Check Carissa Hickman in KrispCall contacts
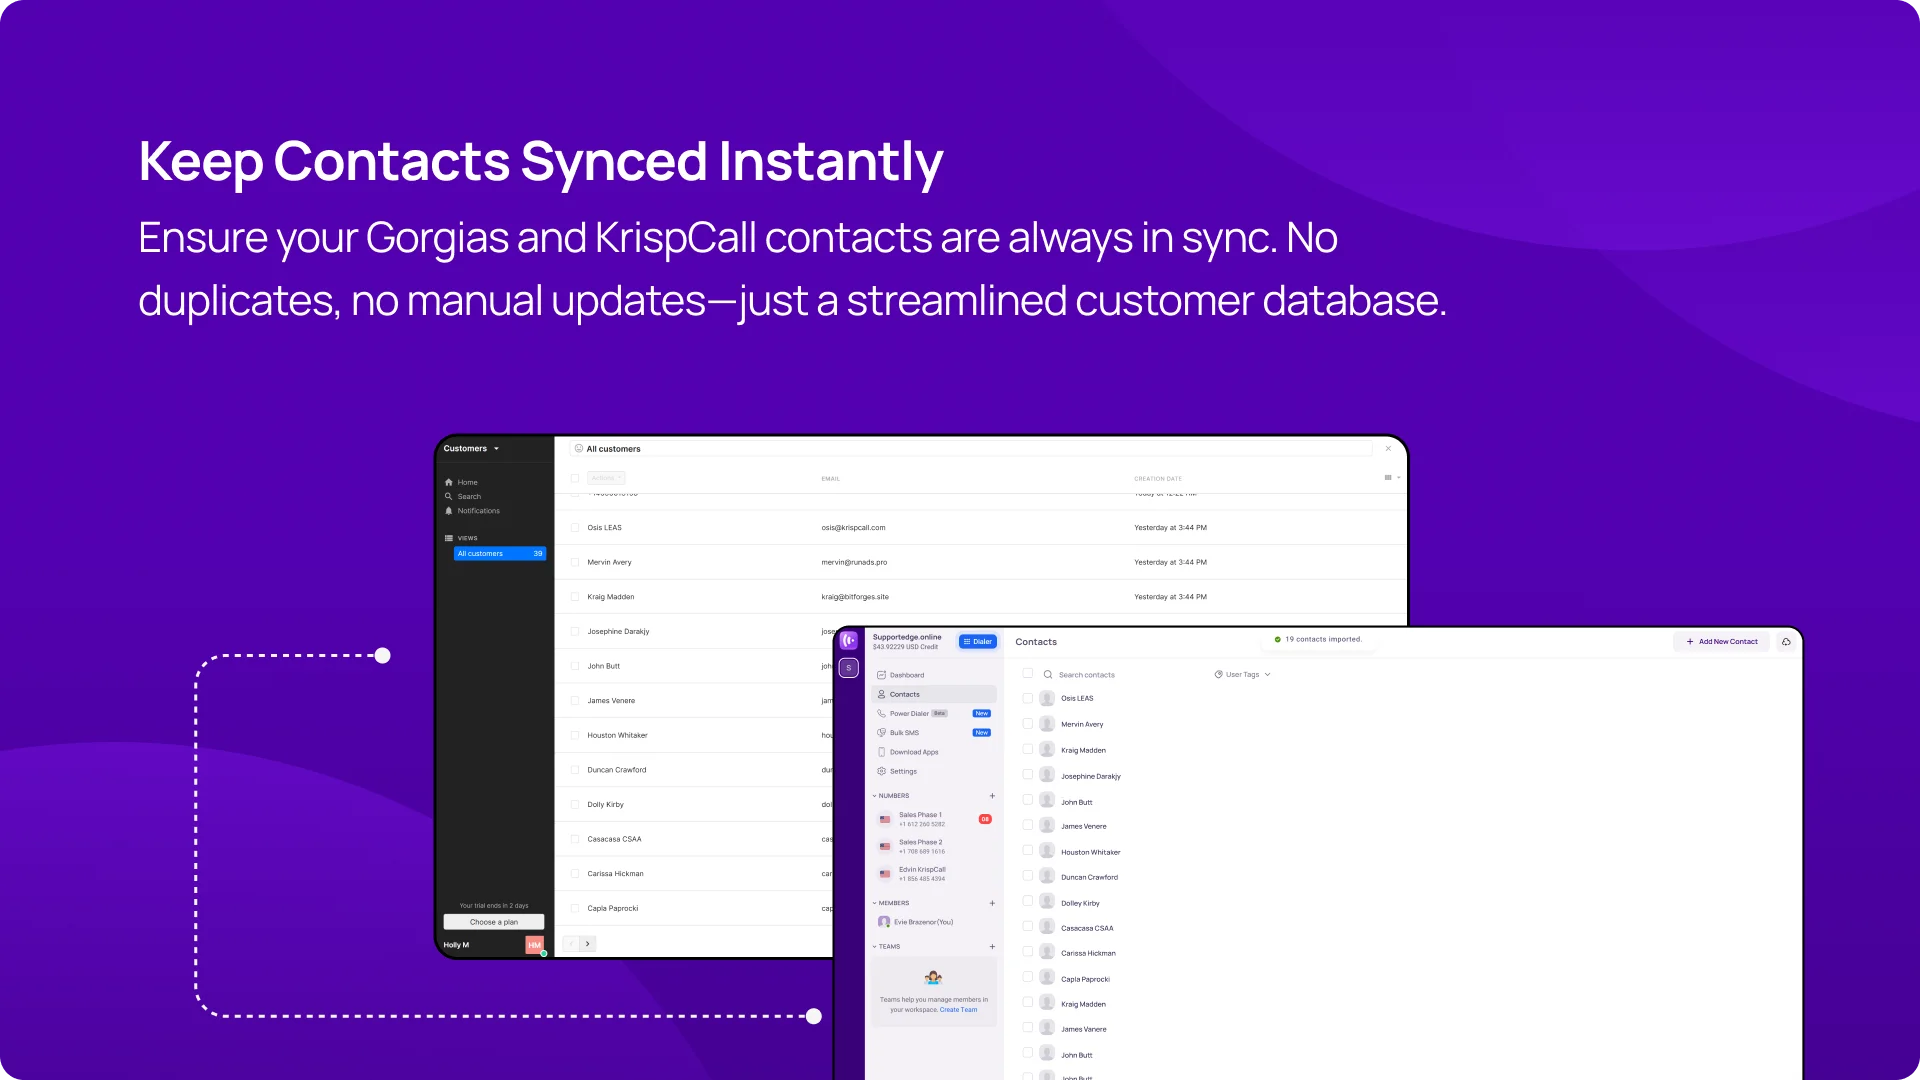Viewport: 1920px width, 1080px height. [x=1028, y=952]
